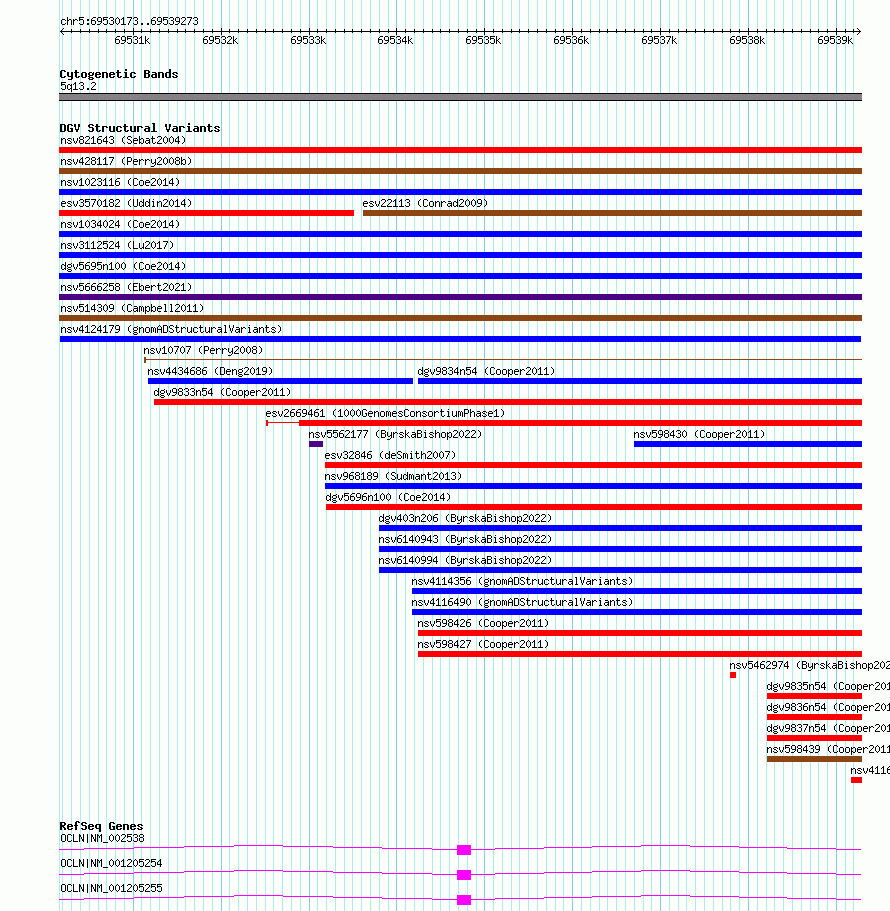Open the OCLN|NM_002538 transcript label
This screenshot has height=911, width=890.
point(102,838)
